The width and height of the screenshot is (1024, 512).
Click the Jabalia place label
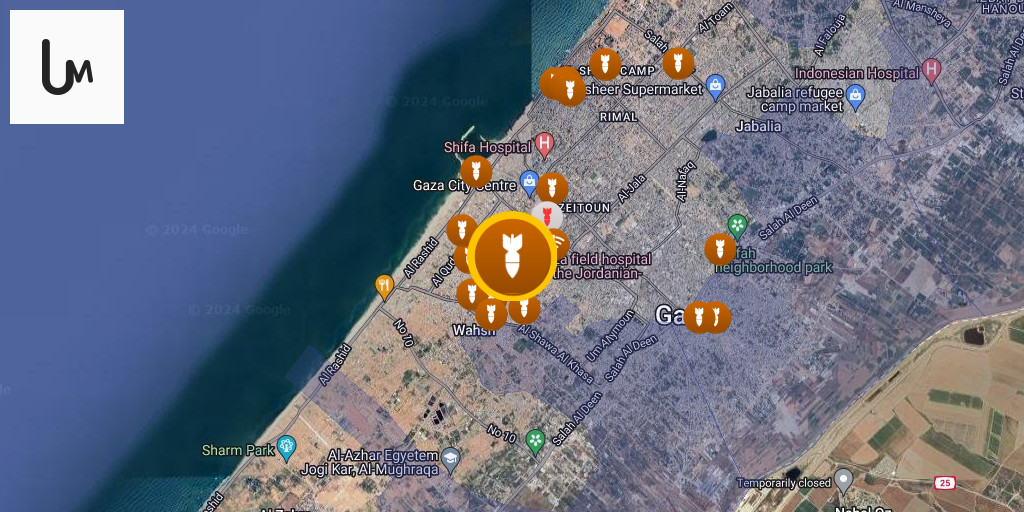pos(758,126)
